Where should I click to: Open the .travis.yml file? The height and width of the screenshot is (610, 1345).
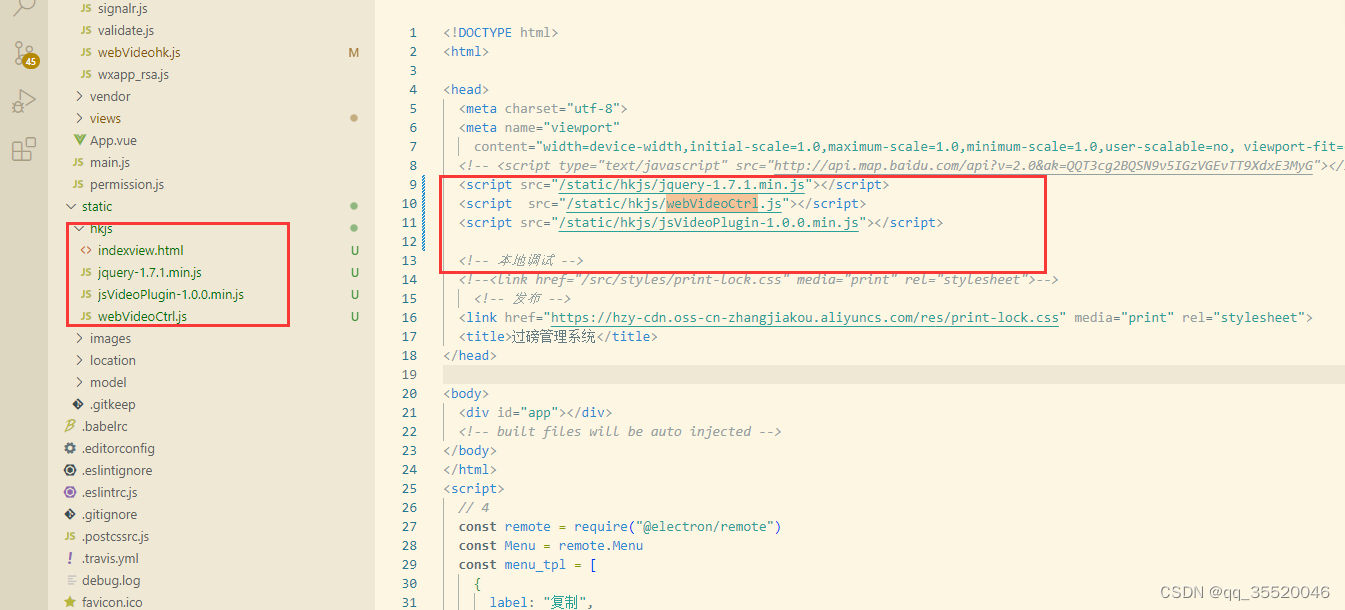tap(110, 558)
